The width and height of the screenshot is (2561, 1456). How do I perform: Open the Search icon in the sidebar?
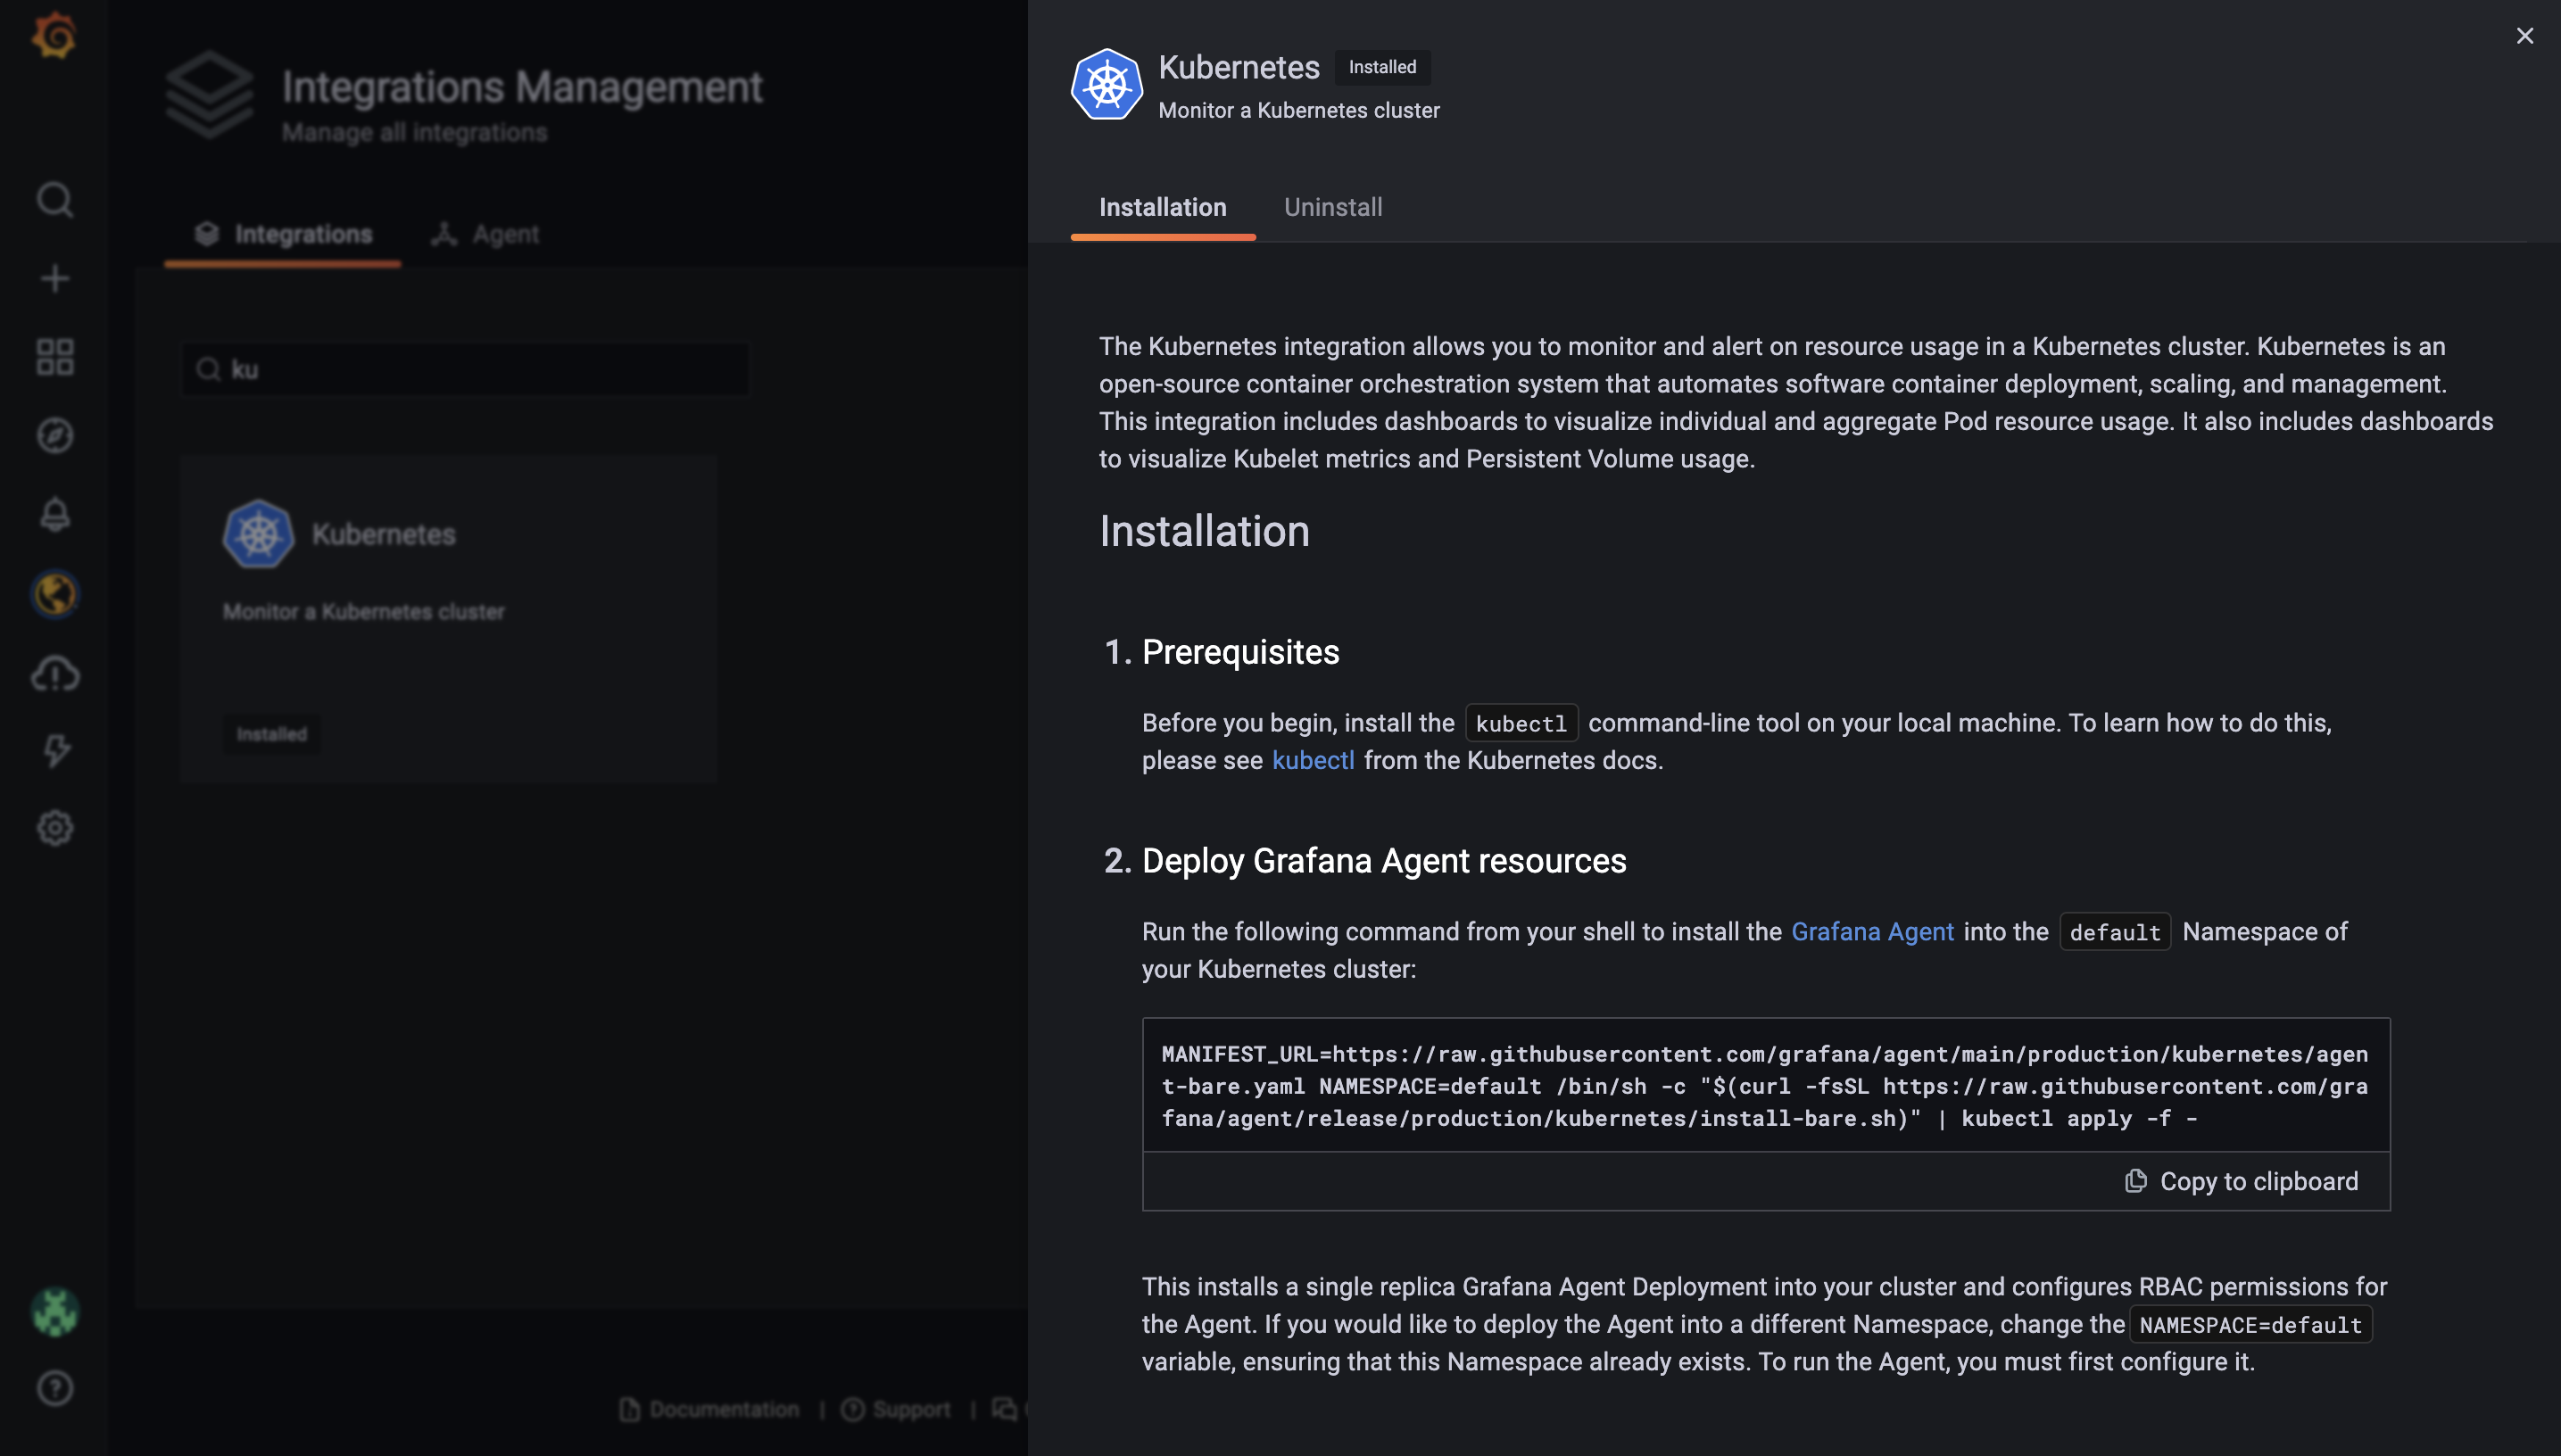pos(55,200)
